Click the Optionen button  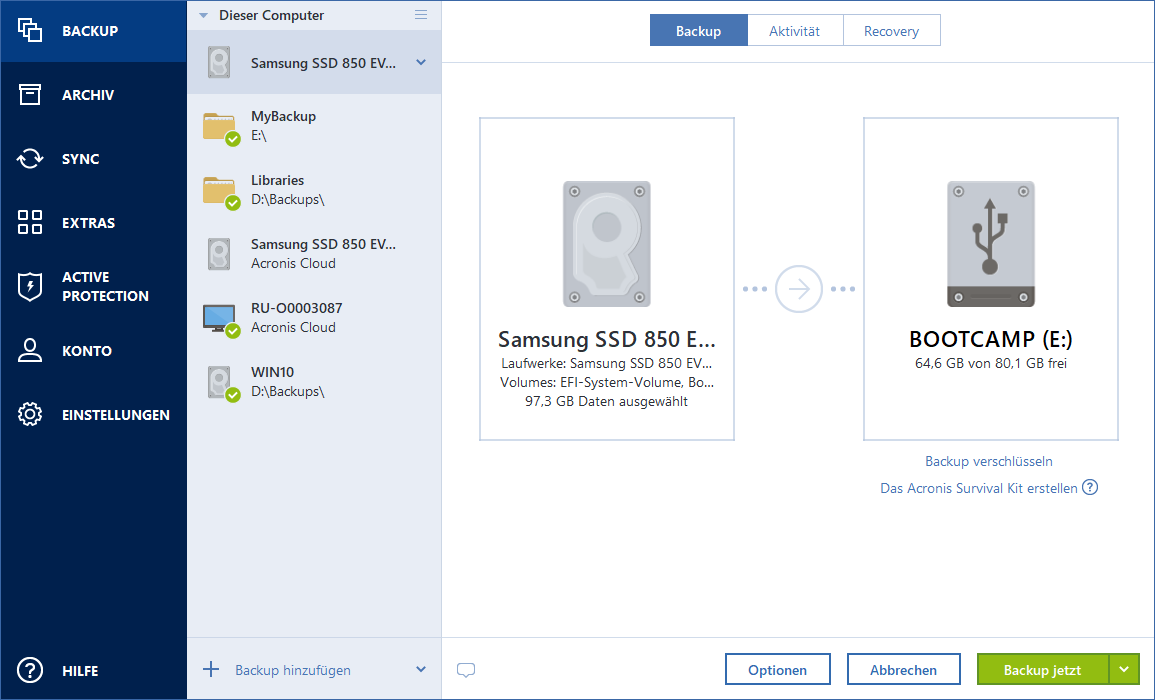(x=778, y=670)
